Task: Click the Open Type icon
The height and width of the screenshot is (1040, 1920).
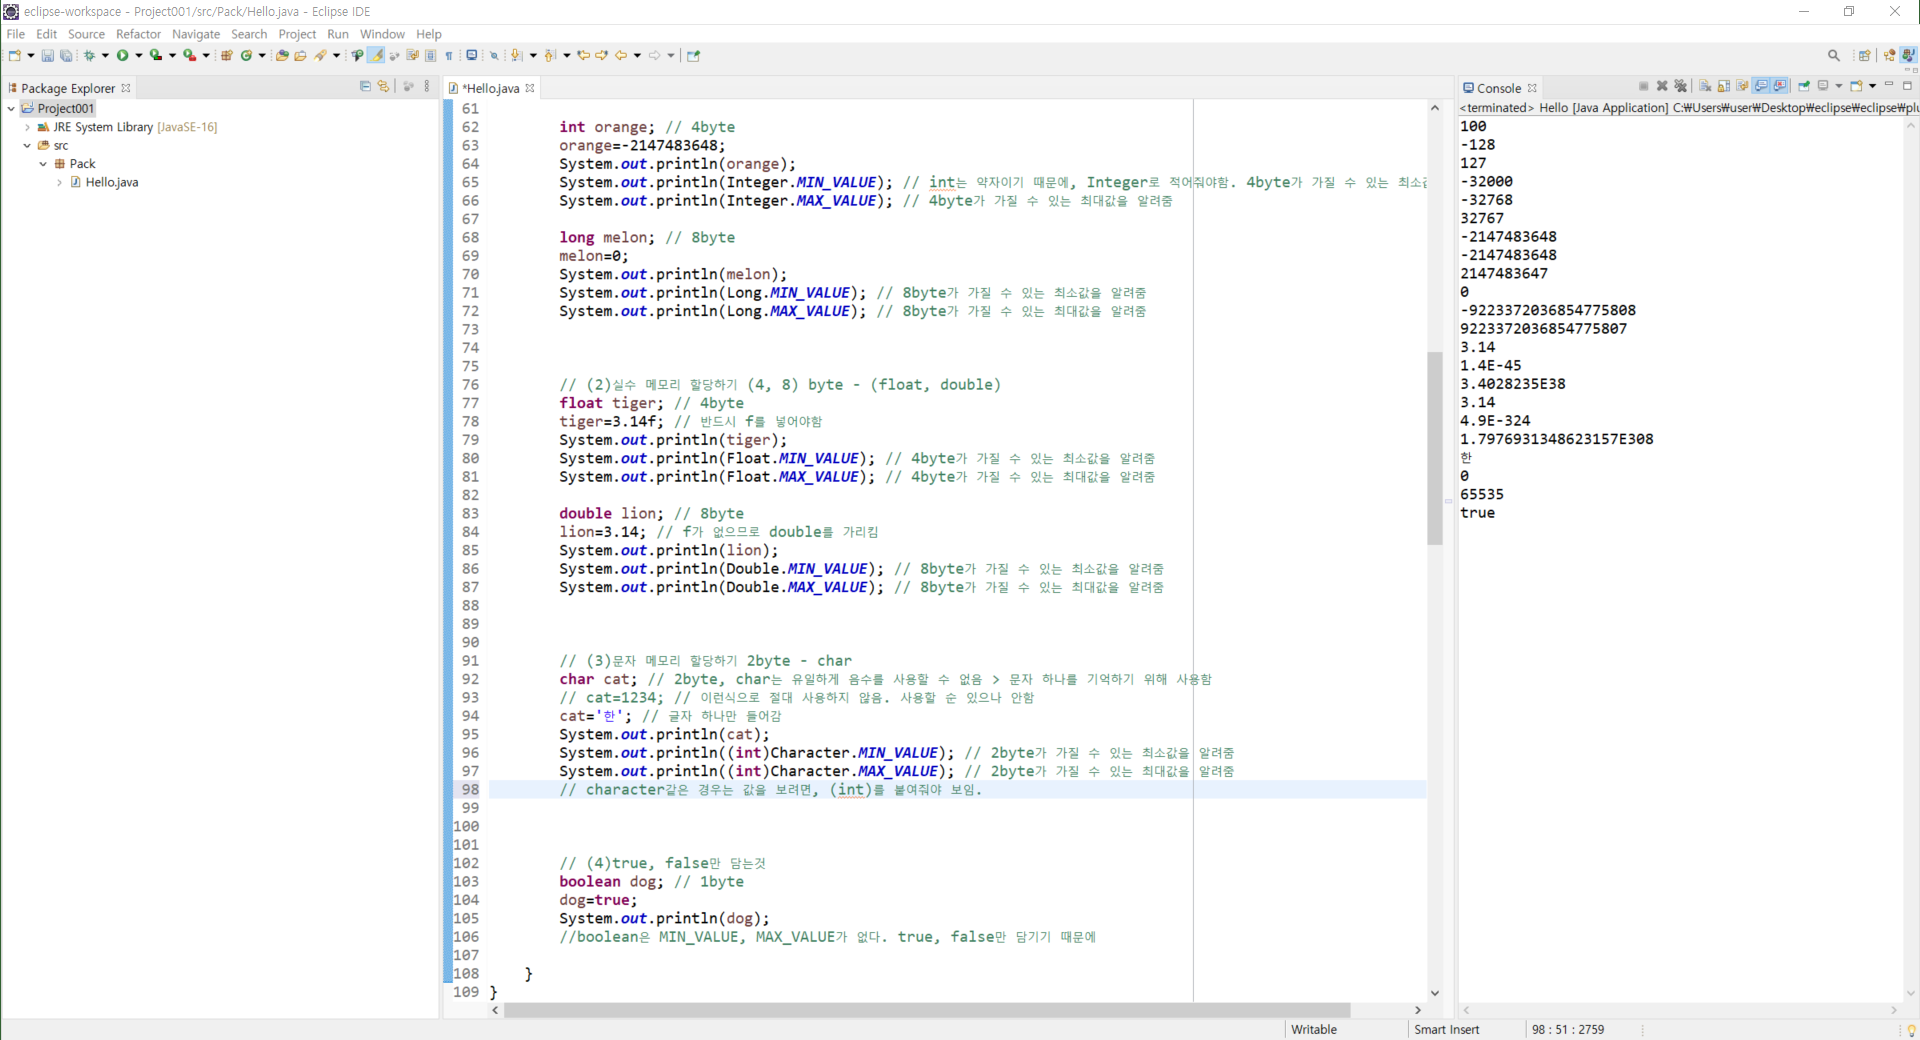Action: point(282,56)
